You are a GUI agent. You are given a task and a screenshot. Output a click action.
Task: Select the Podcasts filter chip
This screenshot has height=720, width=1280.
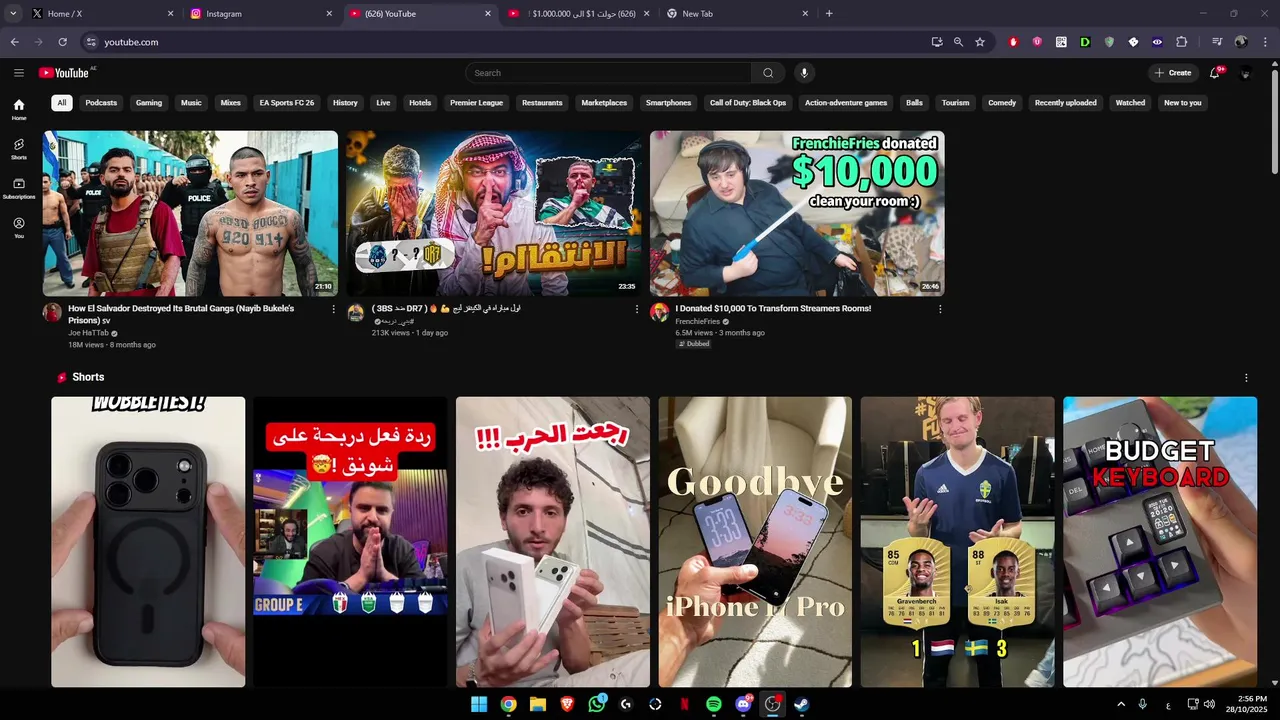coord(101,103)
